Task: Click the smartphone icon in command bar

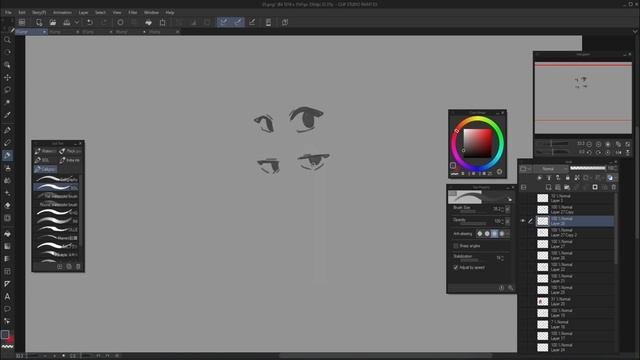Action: coord(268,22)
